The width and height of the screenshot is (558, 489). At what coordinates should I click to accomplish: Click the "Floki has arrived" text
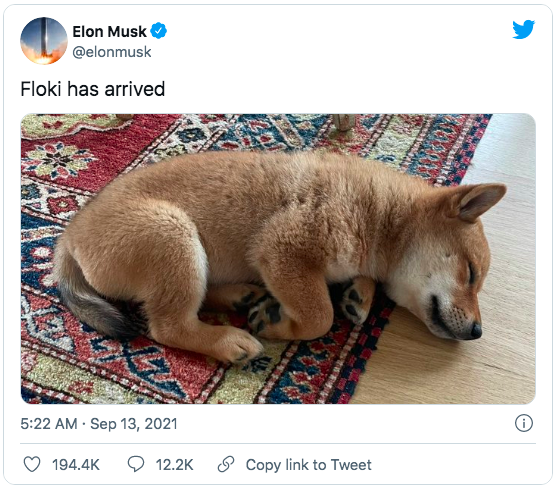pyautogui.click(x=93, y=89)
